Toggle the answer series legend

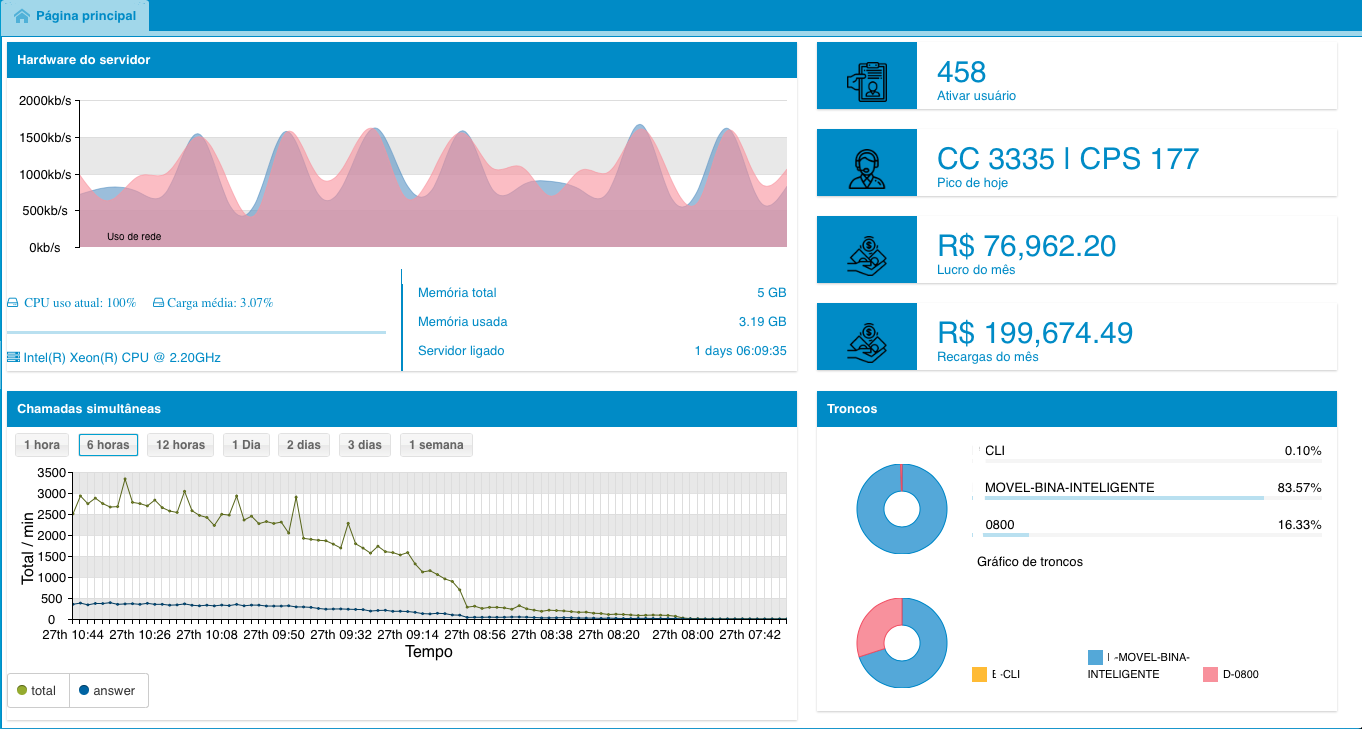[x=109, y=691]
